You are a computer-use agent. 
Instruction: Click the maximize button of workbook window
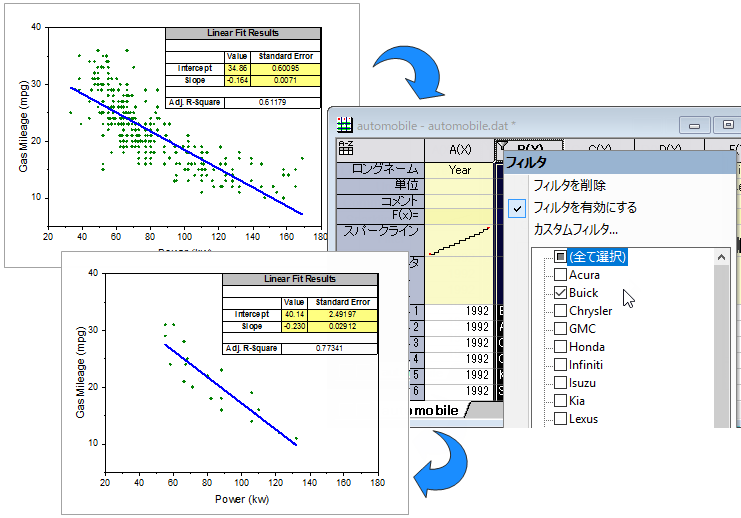pos(728,125)
